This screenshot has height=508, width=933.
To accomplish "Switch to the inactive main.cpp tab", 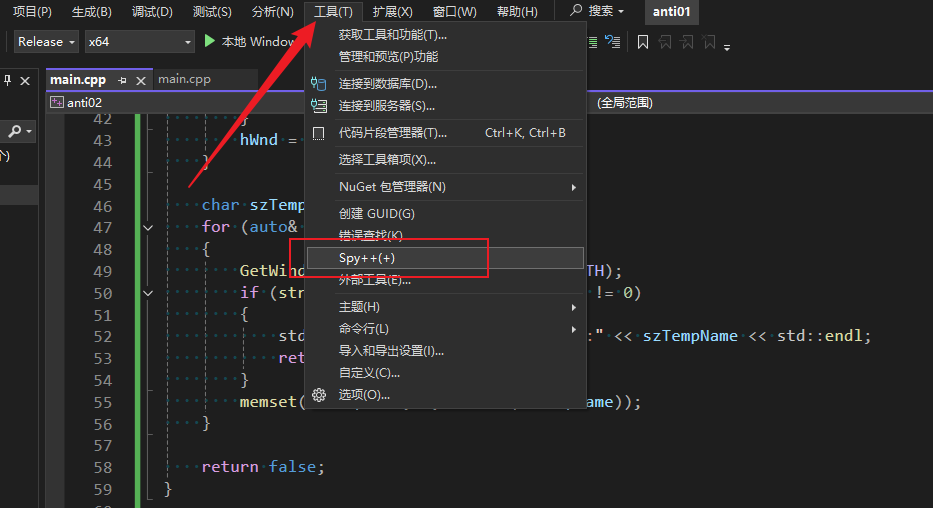I will pyautogui.click(x=184, y=80).
